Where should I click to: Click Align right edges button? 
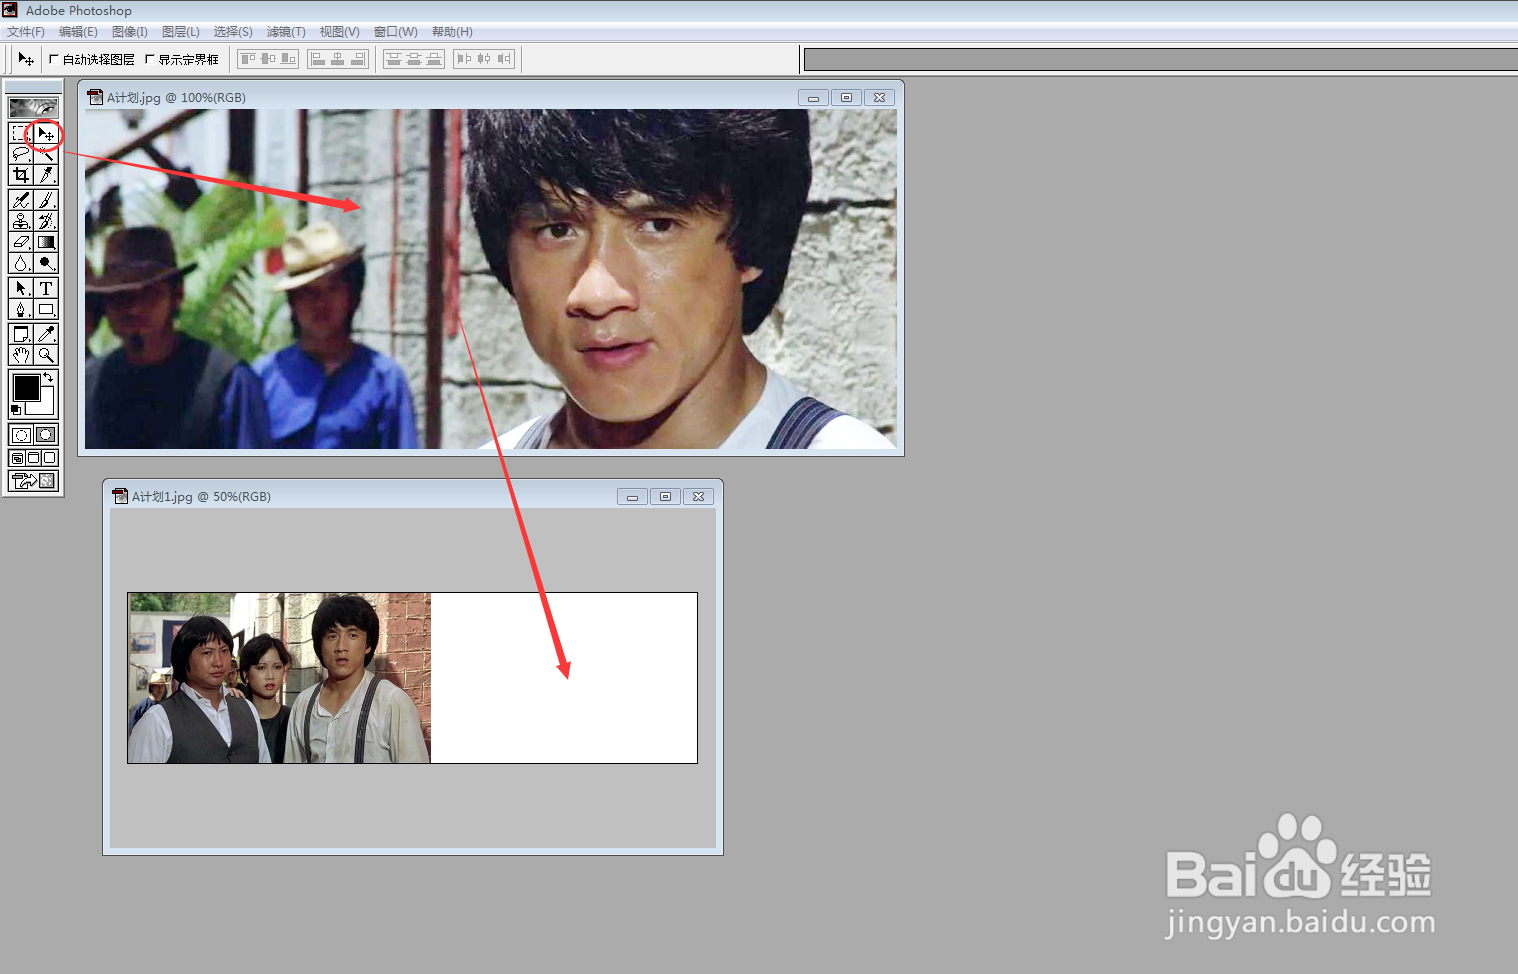(358, 59)
